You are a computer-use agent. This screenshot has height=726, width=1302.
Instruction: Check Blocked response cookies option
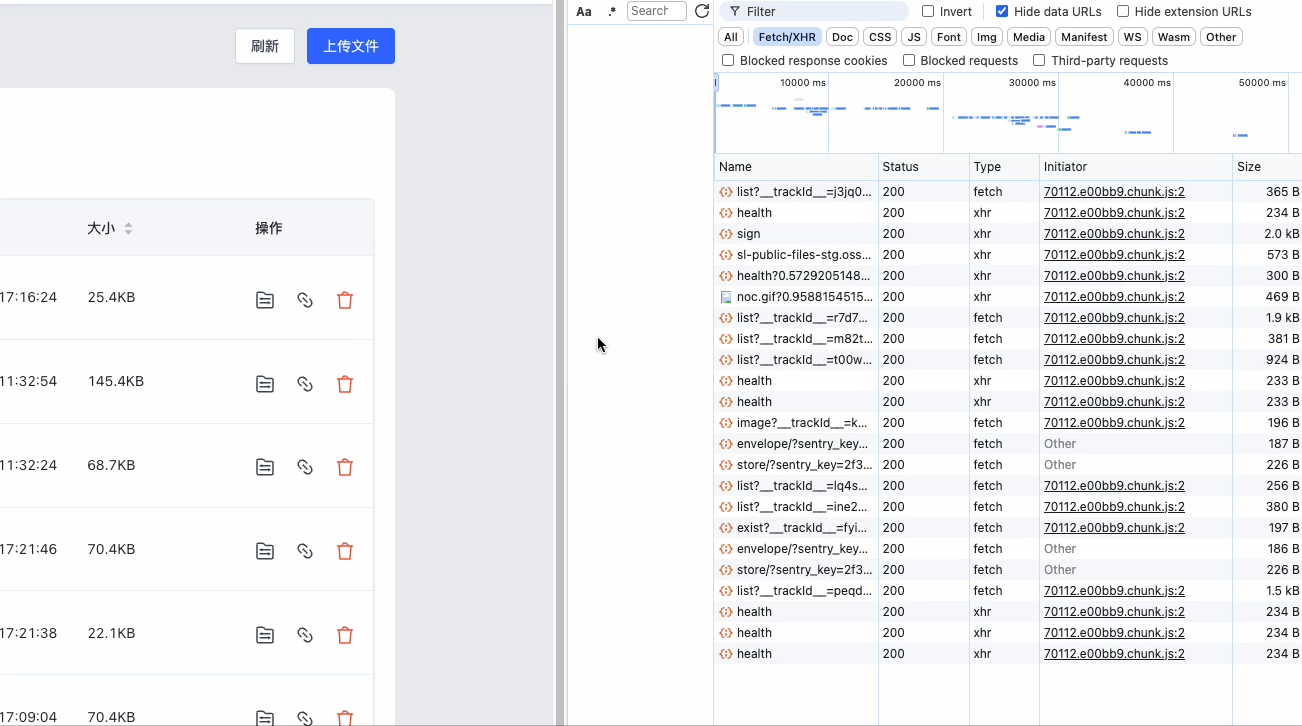click(x=728, y=61)
